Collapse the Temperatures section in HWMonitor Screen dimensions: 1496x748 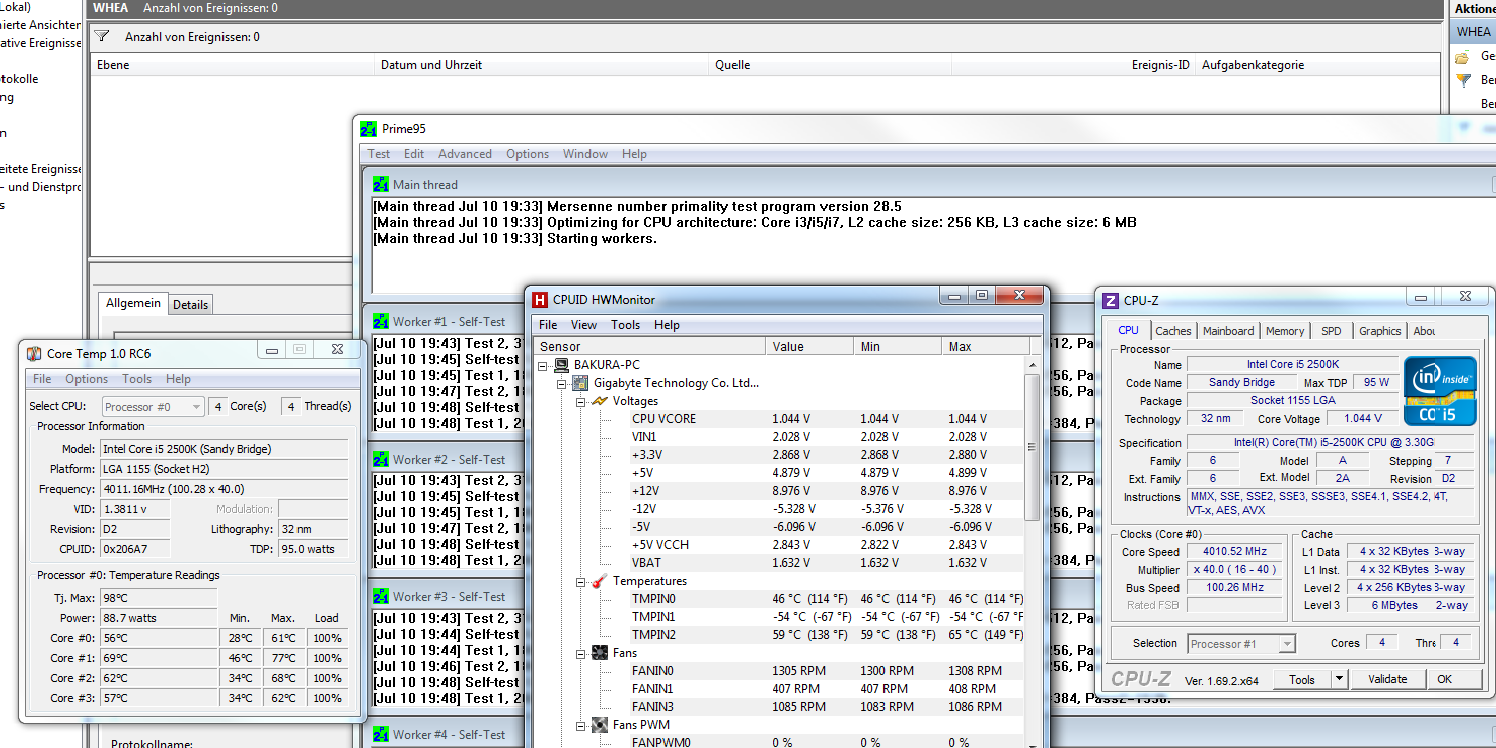coord(581,581)
